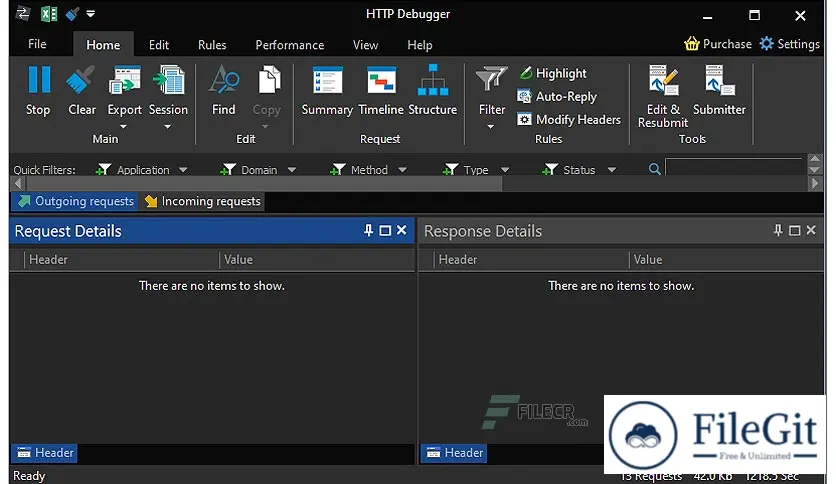Launch the Submitter tool
The width and height of the screenshot is (836, 484).
(x=719, y=90)
